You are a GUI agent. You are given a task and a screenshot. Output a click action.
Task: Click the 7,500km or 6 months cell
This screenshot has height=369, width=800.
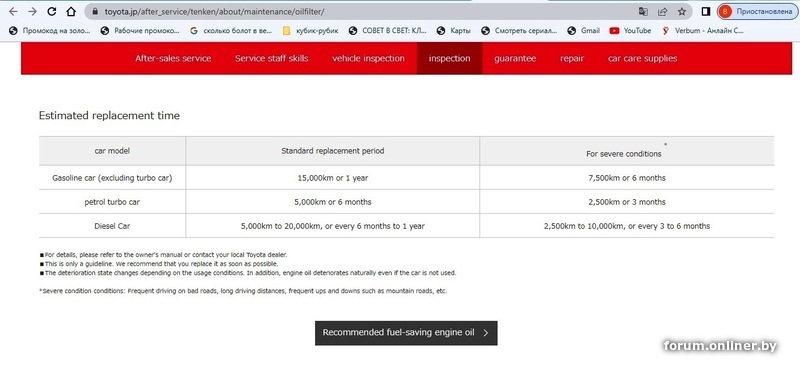coord(627,178)
